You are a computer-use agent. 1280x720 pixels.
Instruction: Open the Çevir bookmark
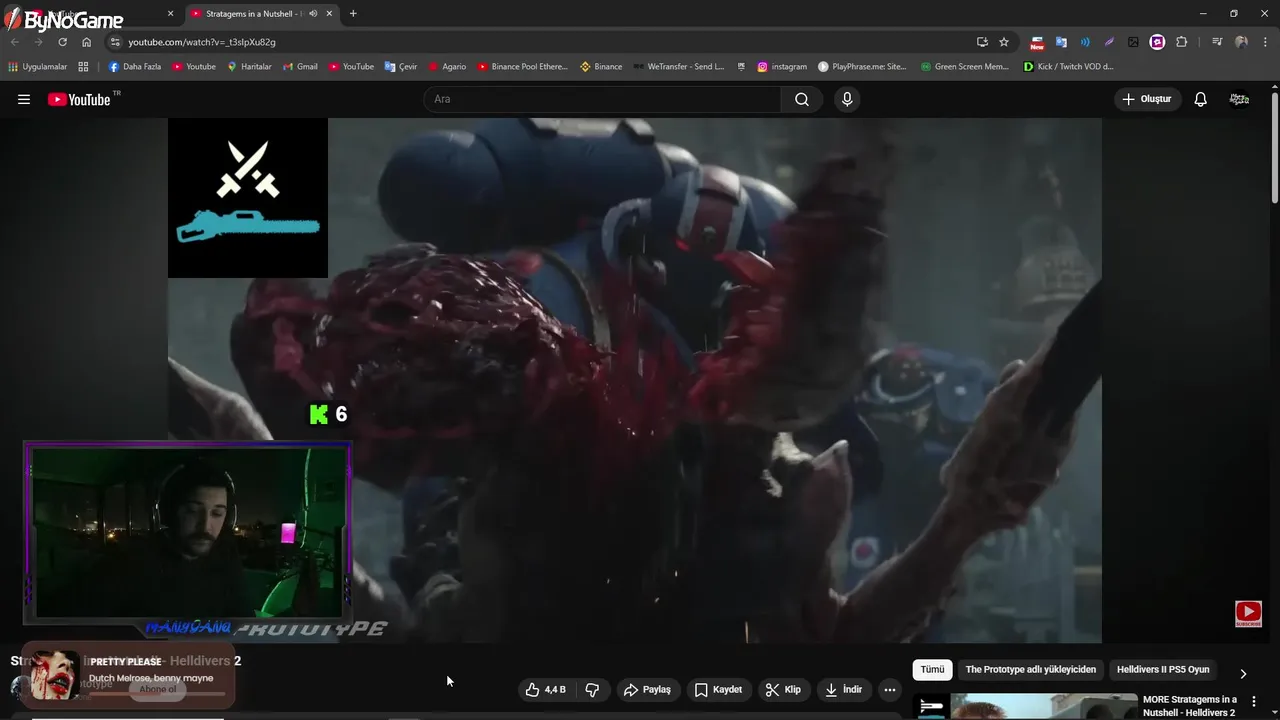pyautogui.click(x=401, y=67)
